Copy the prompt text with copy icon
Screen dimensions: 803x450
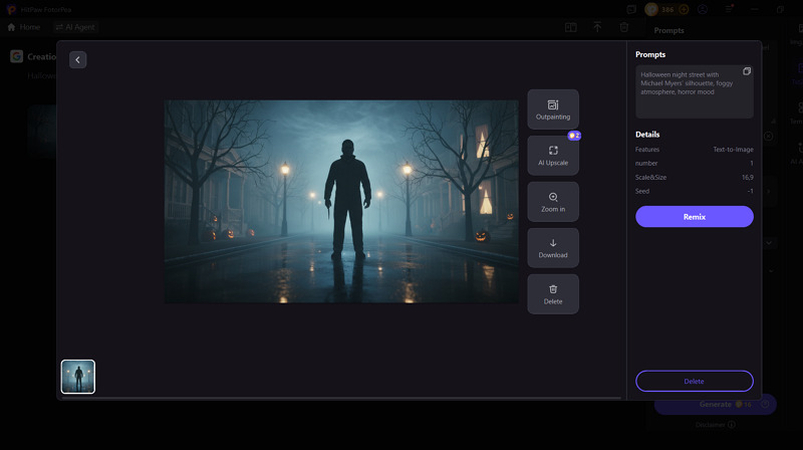click(747, 71)
